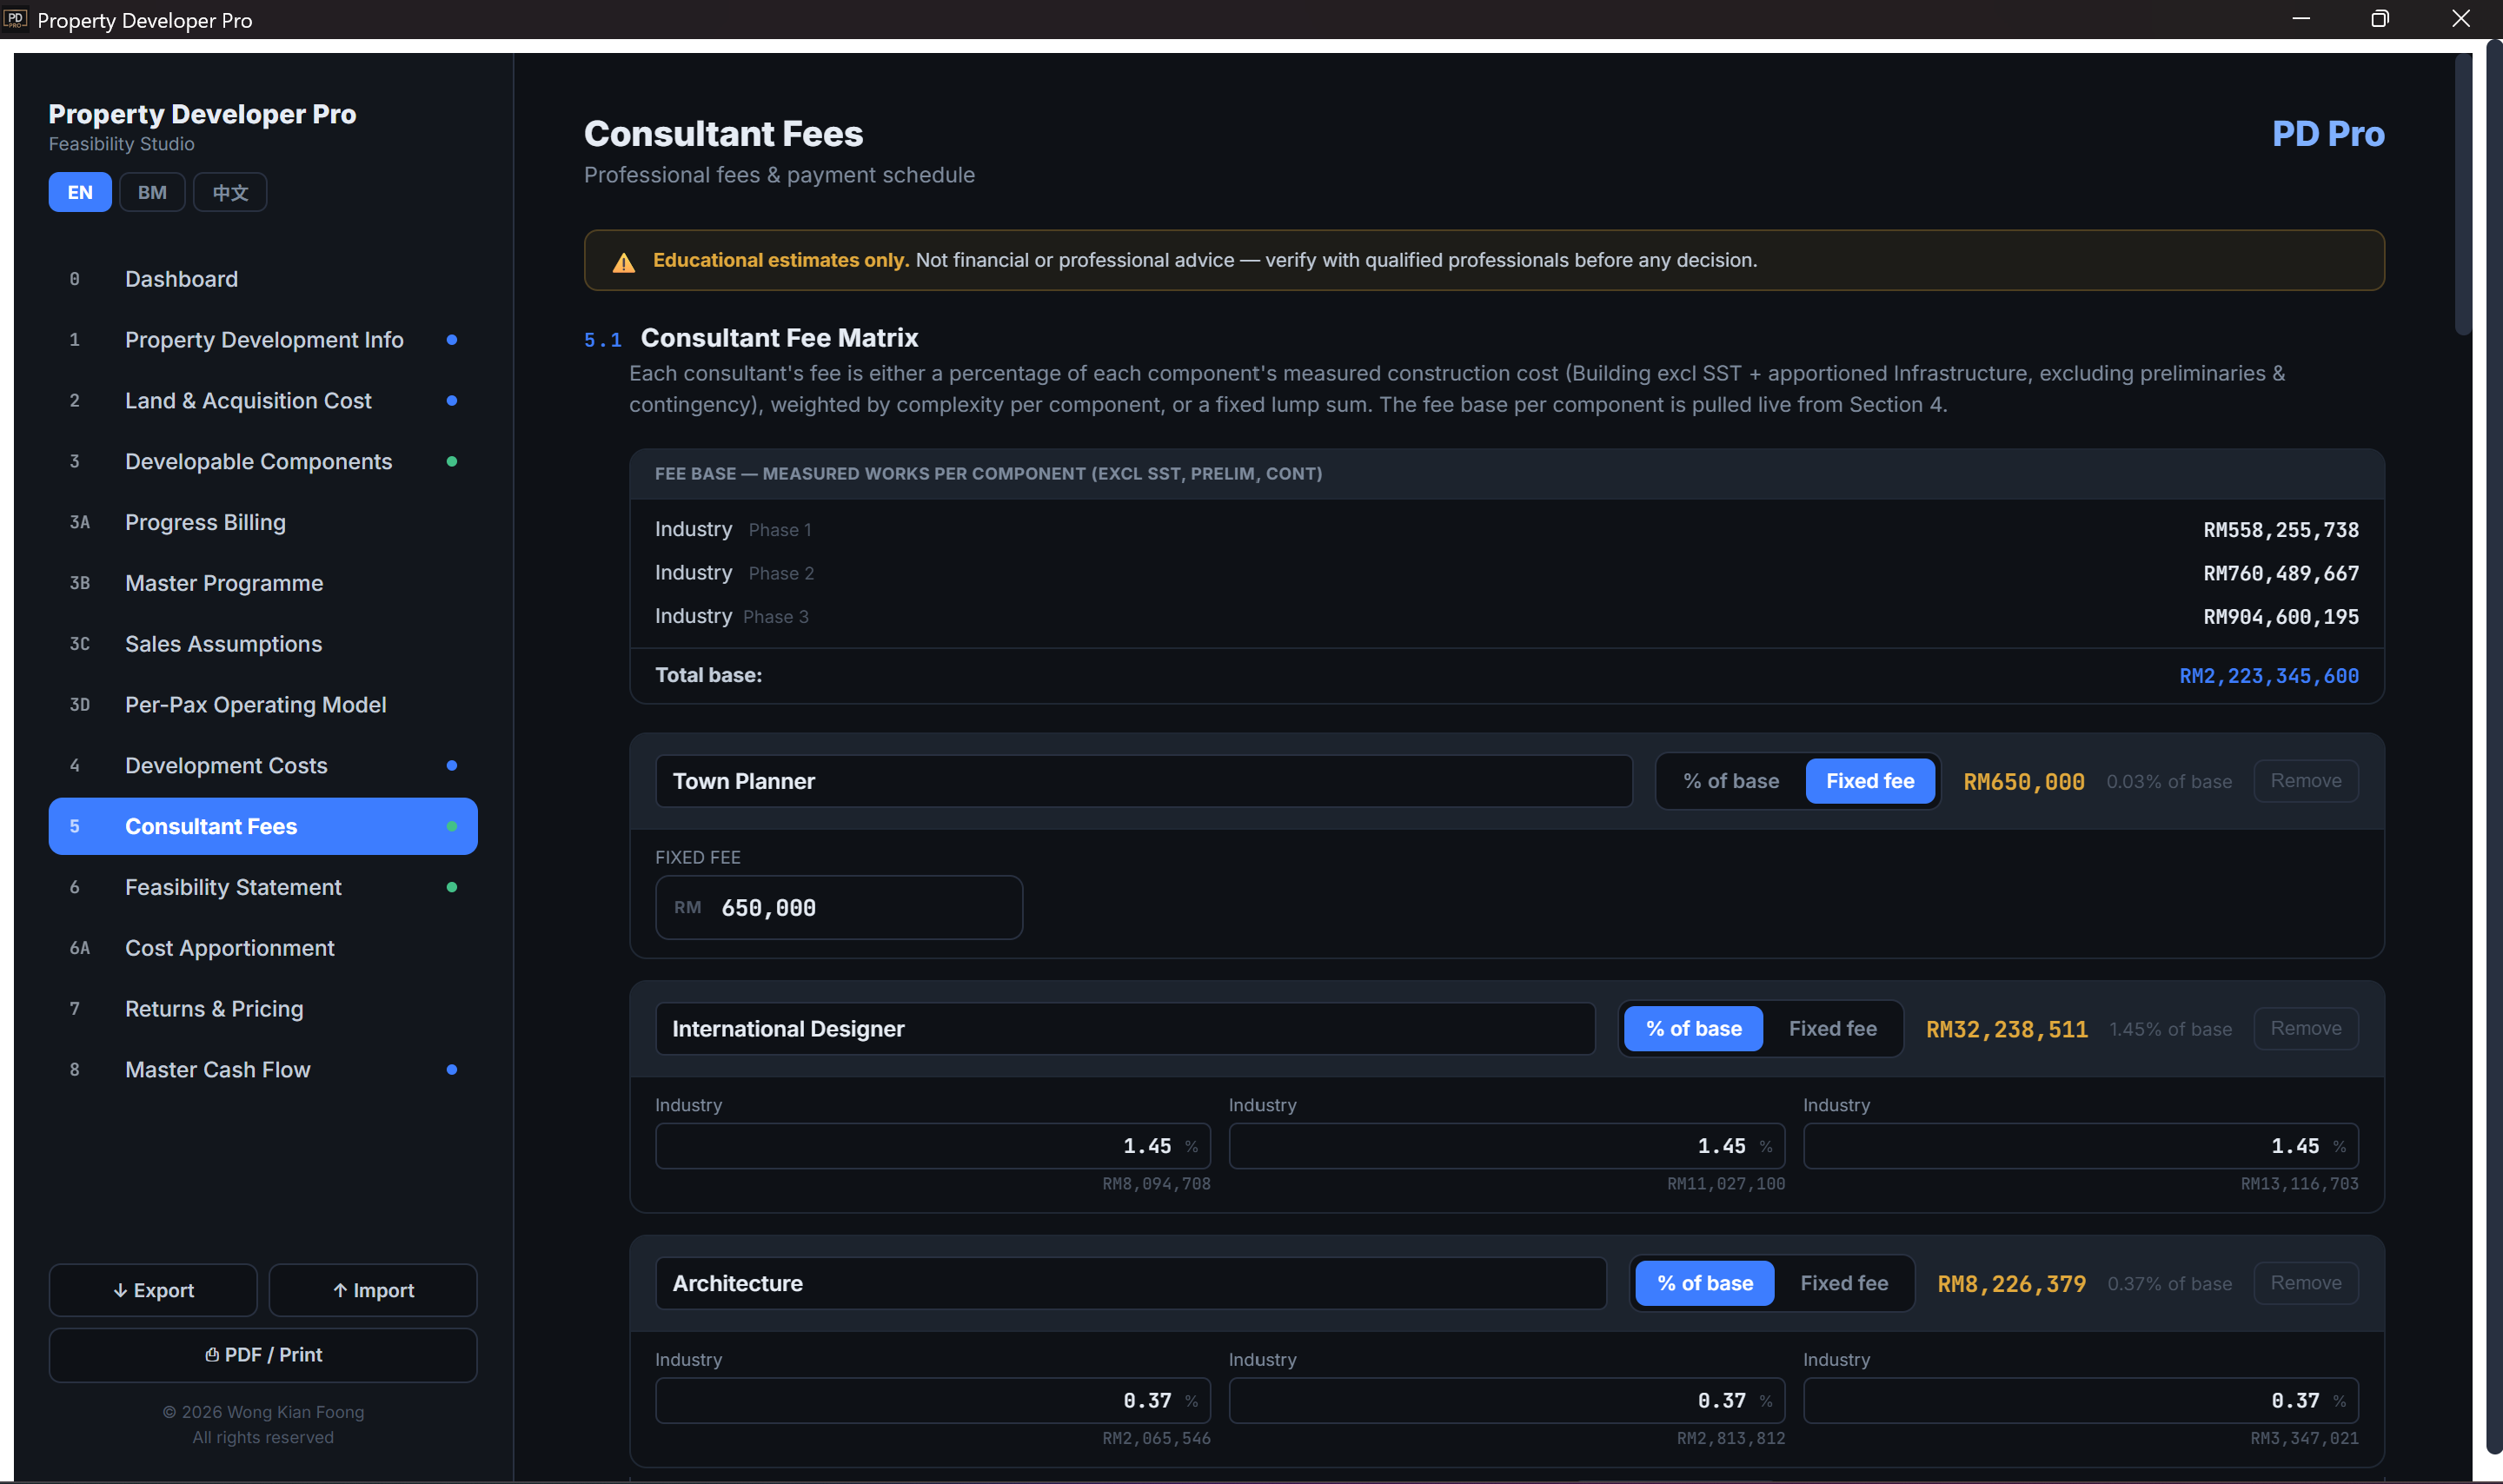
Task: Set Town Planner to % of base
Action: (x=1731, y=782)
